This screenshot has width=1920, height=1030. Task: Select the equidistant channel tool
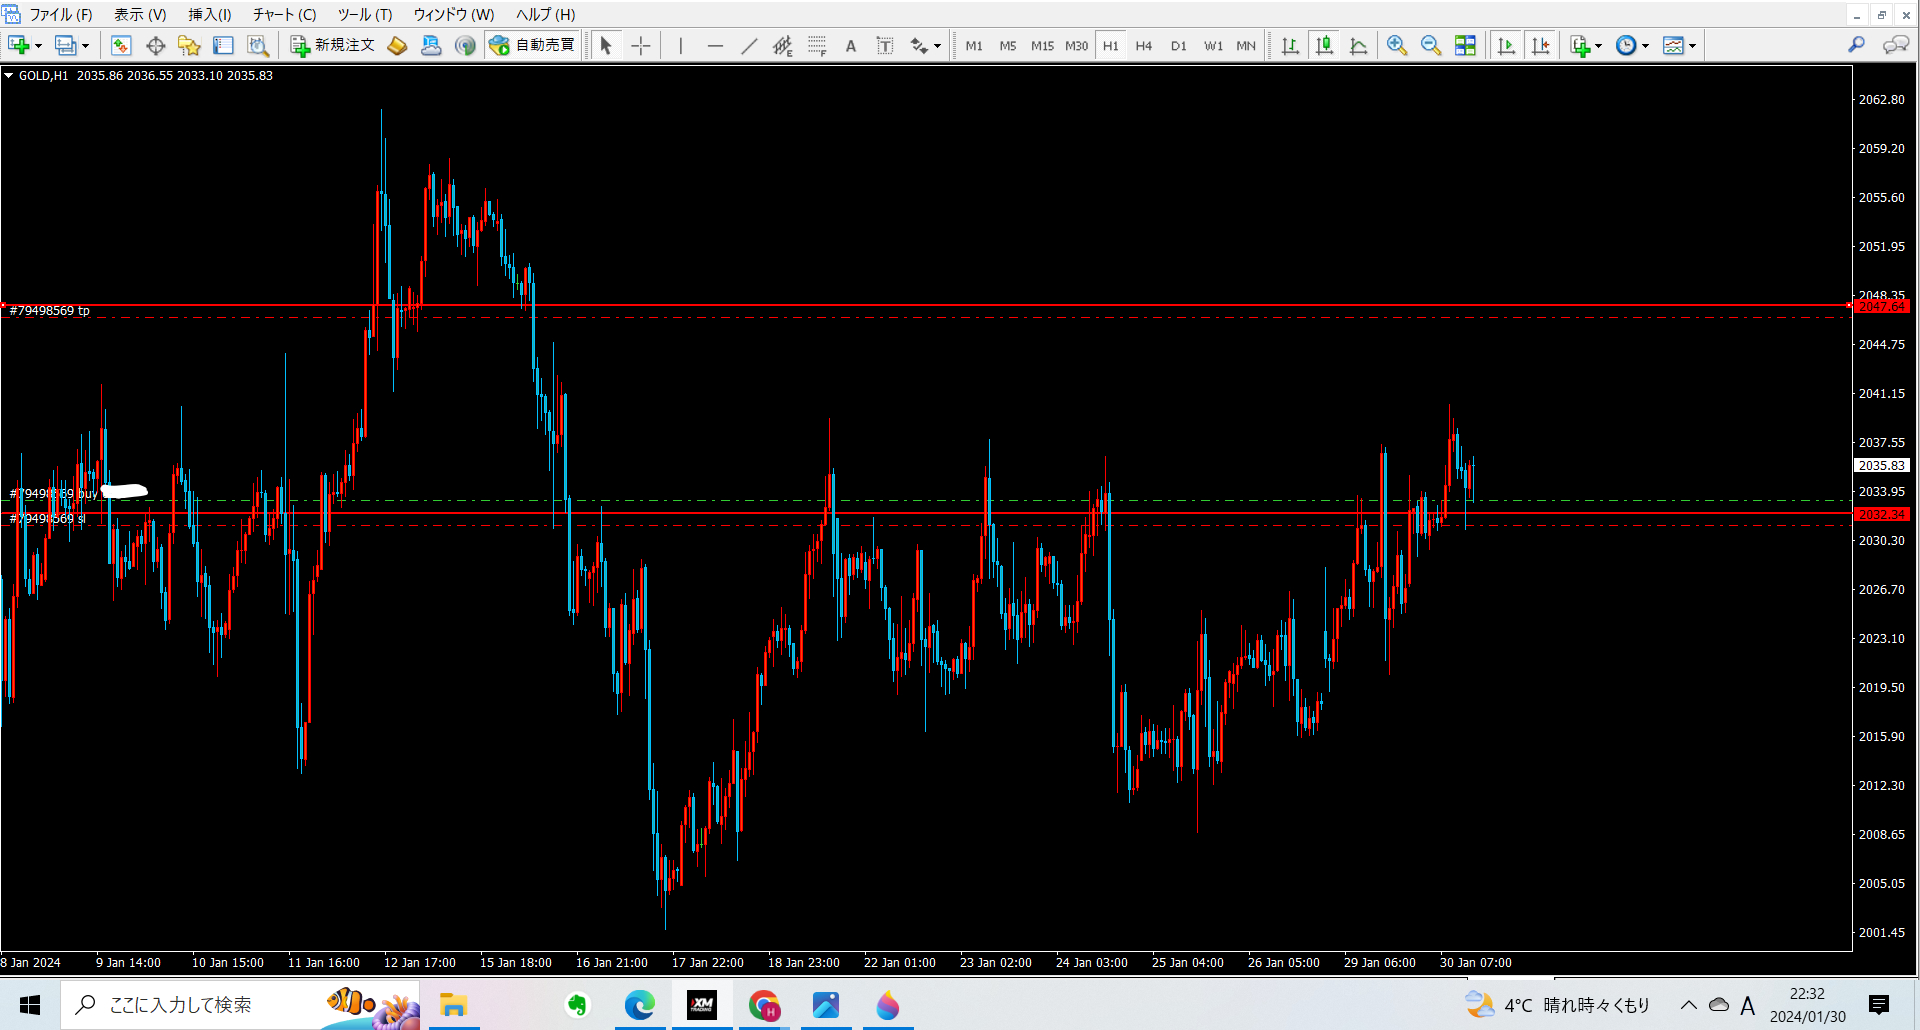point(783,45)
